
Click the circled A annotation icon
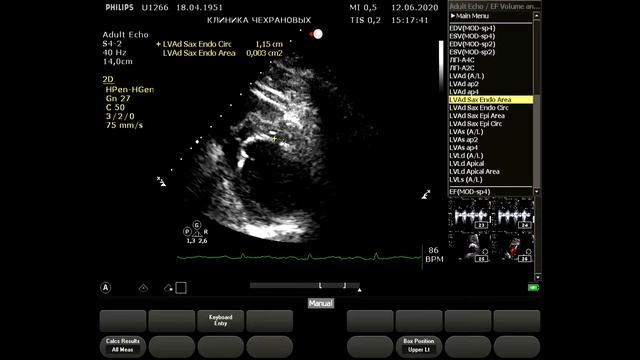105,288
